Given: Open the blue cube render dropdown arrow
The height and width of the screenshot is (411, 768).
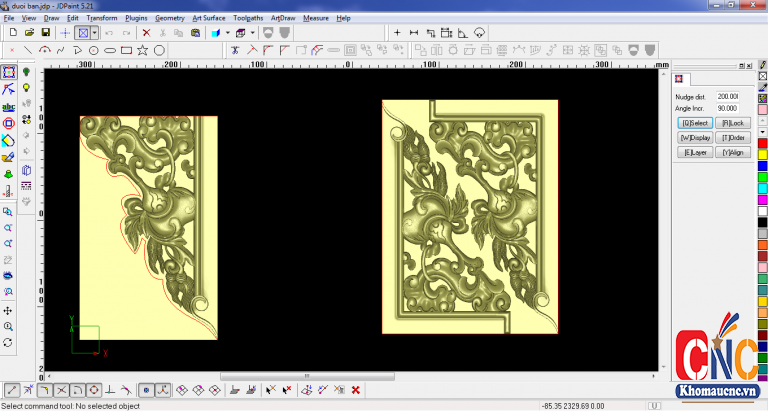Looking at the screenshot, I should tap(227, 33).
